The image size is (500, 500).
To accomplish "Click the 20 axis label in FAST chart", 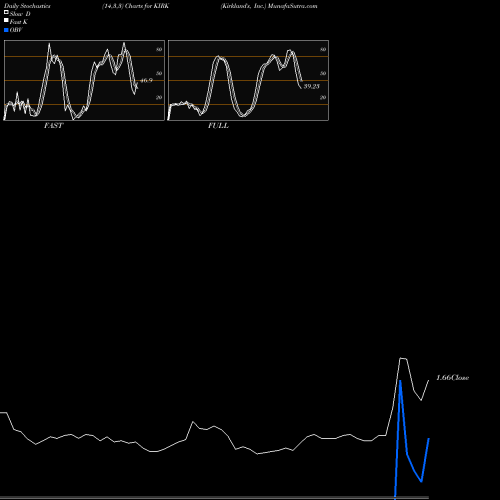I will (x=159, y=97).
